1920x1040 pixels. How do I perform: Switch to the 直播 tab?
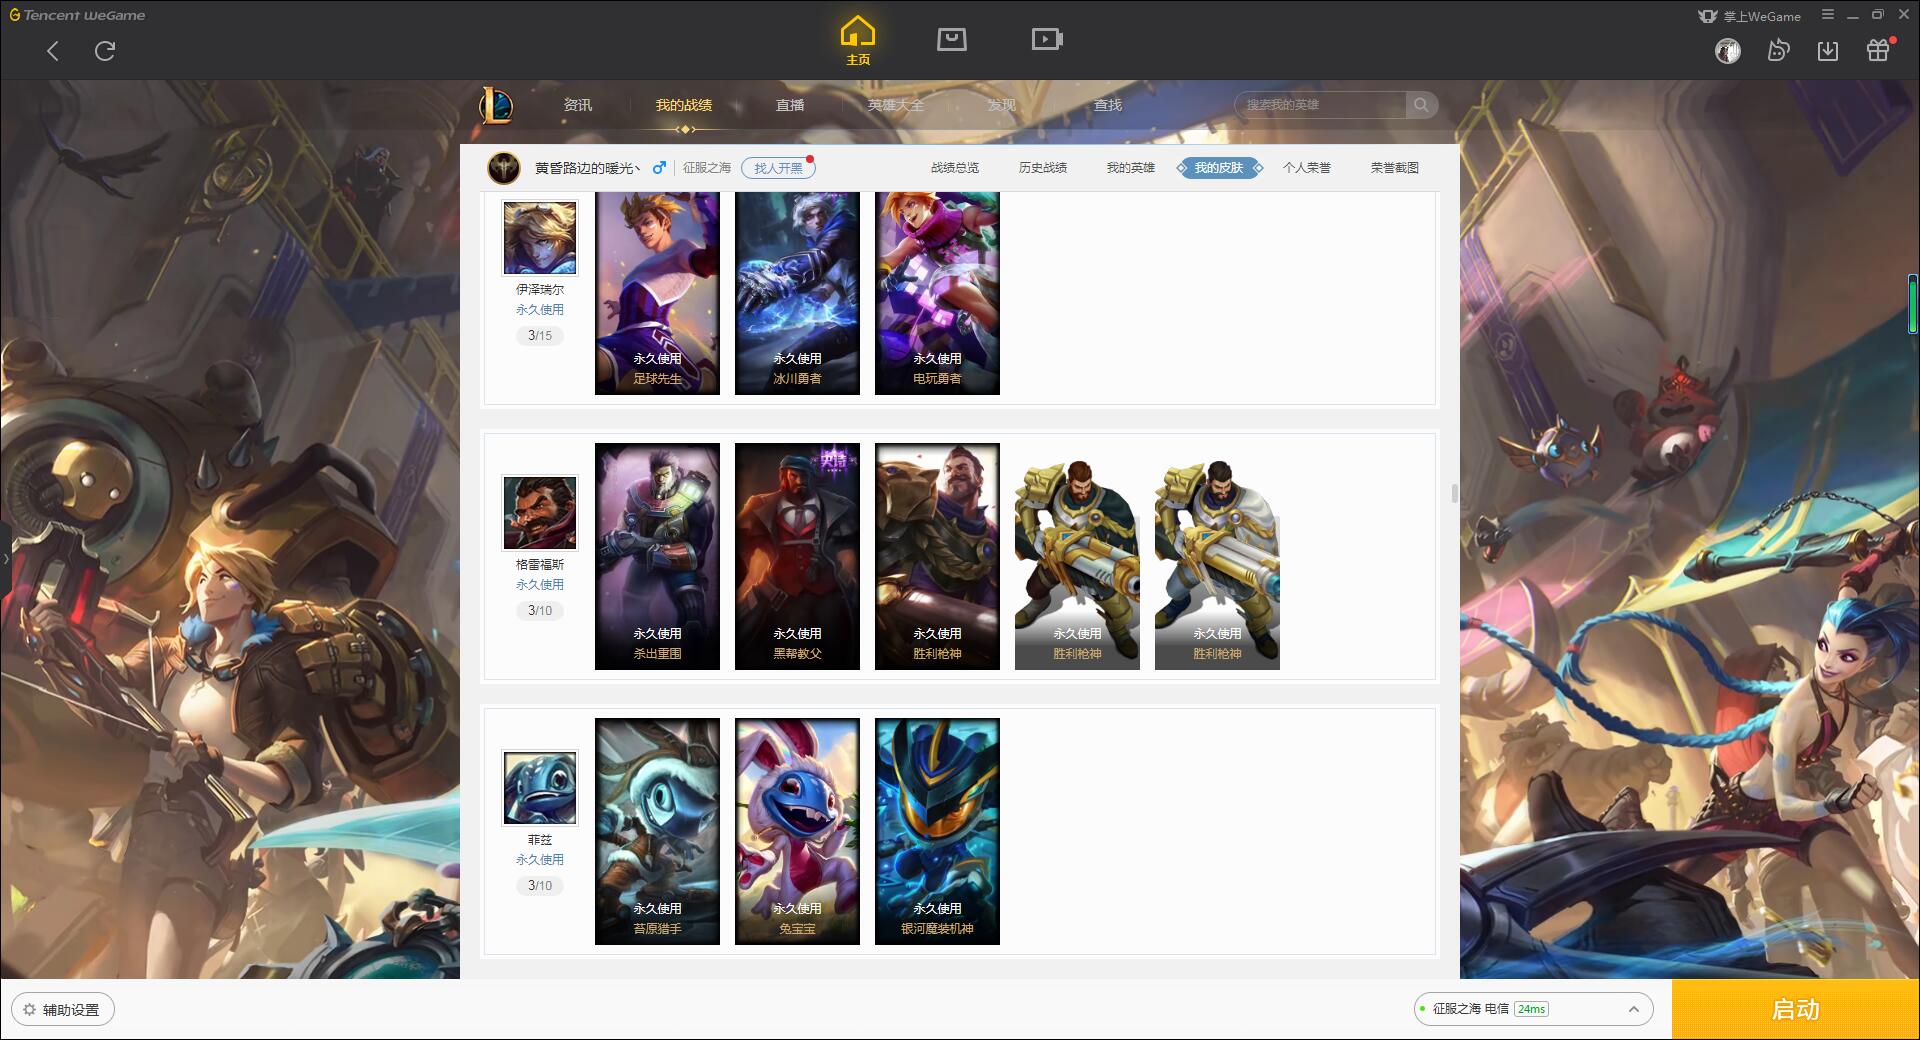coord(790,105)
